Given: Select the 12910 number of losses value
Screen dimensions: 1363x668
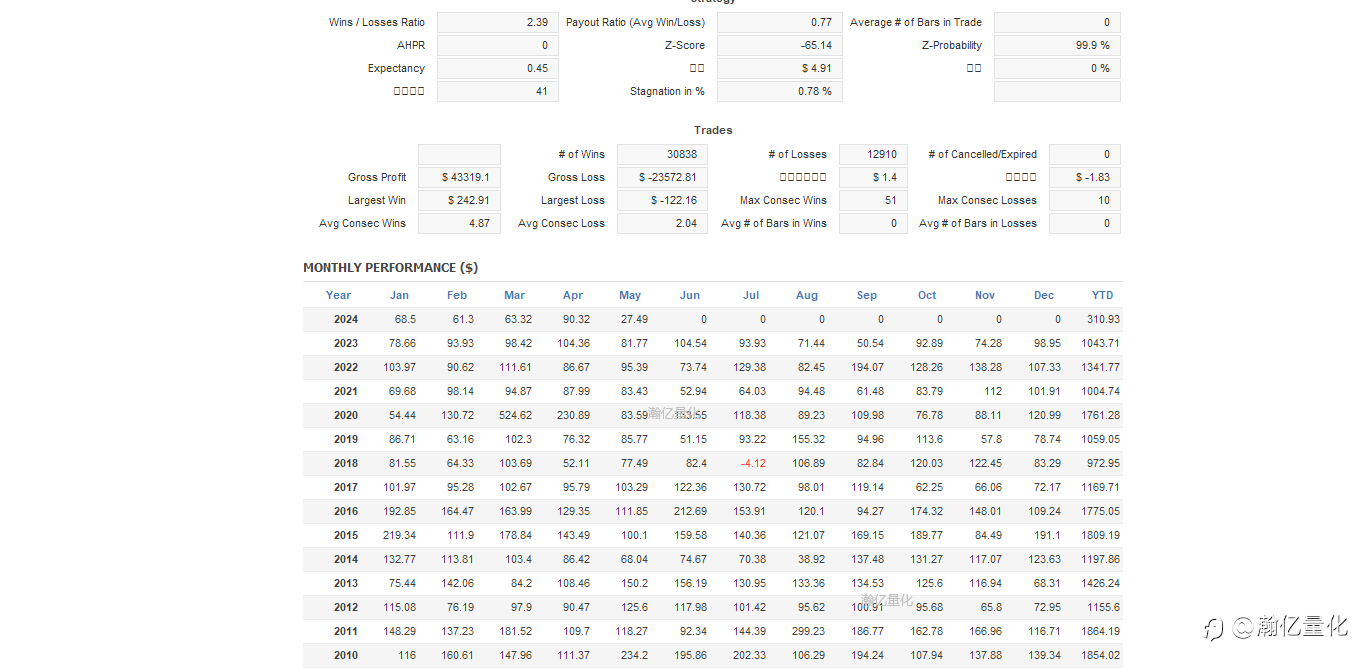Looking at the screenshot, I should coord(873,154).
